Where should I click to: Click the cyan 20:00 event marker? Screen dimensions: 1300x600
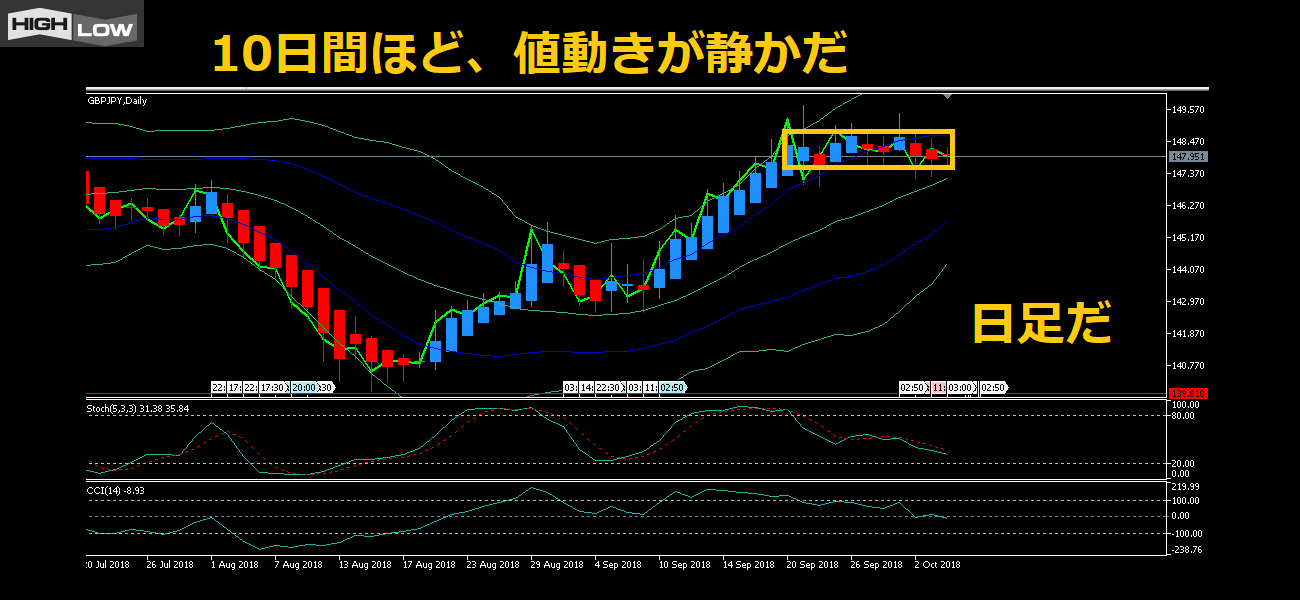click(304, 387)
